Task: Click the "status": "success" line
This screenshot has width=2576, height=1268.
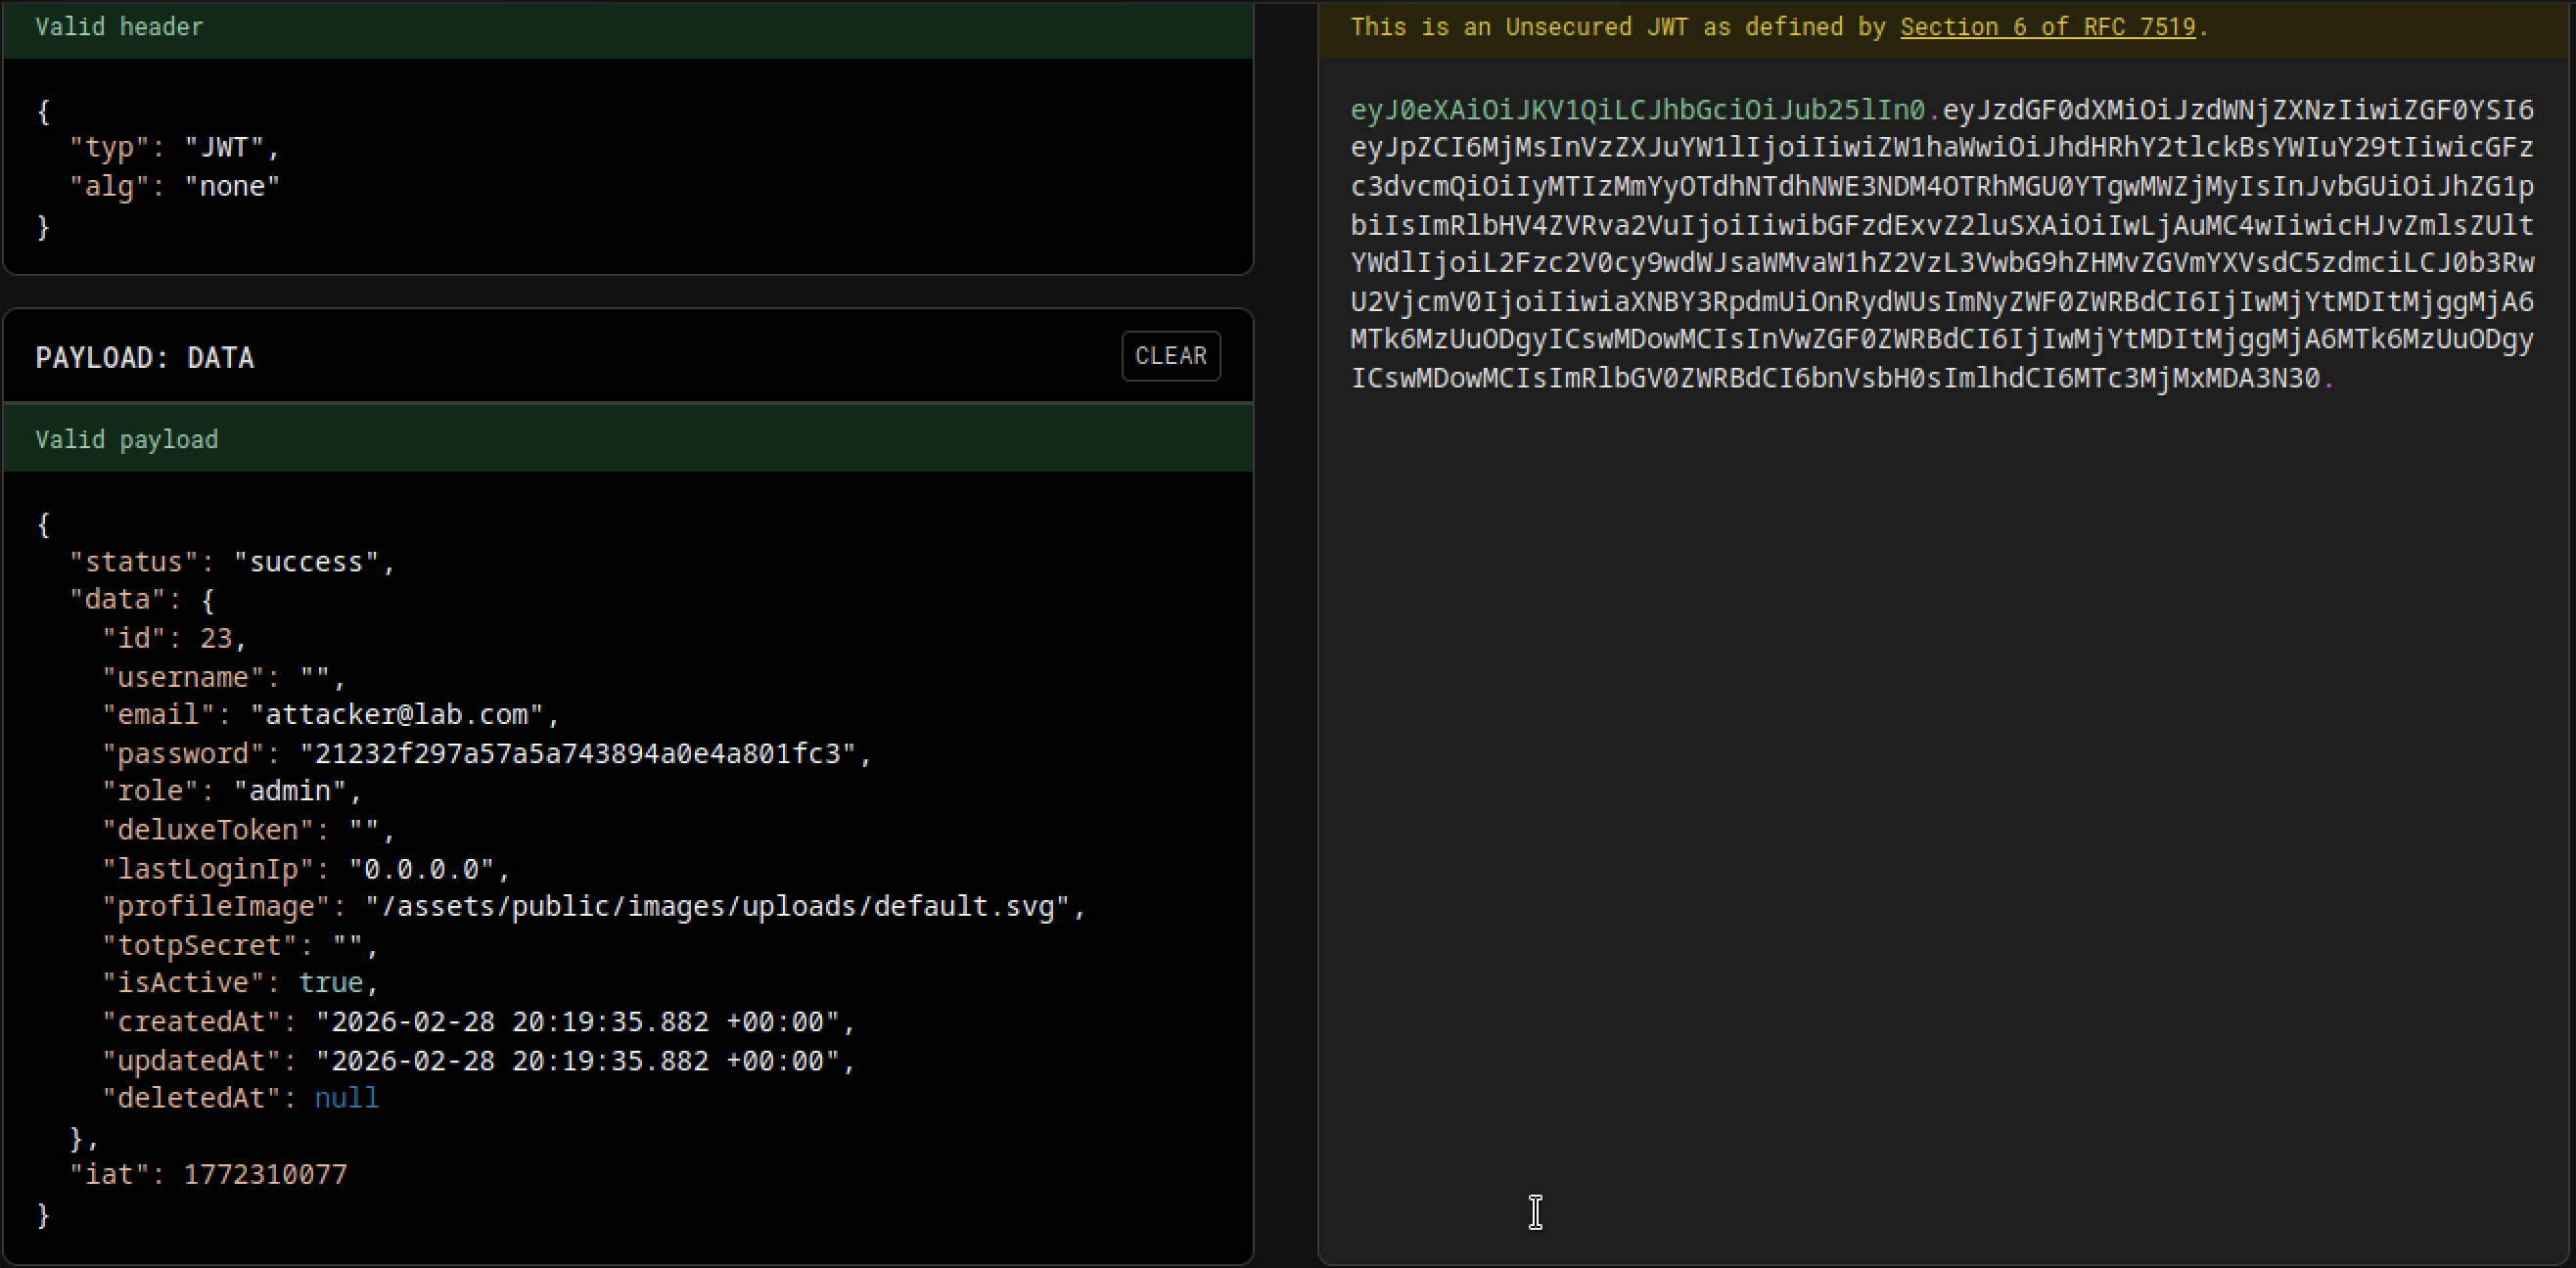Action: coord(233,562)
